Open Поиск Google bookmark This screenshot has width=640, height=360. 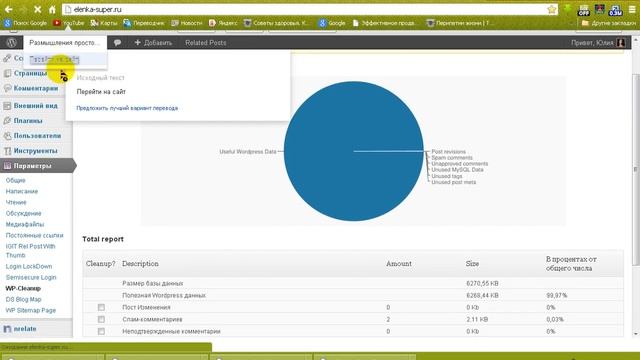pos(26,23)
